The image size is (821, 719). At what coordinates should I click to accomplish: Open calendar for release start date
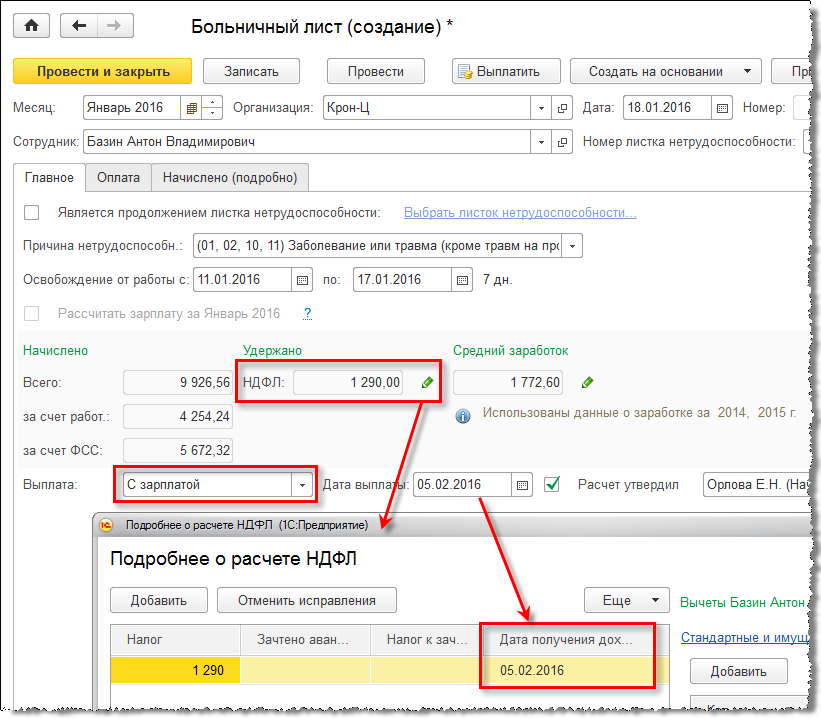[x=302, y=279]
